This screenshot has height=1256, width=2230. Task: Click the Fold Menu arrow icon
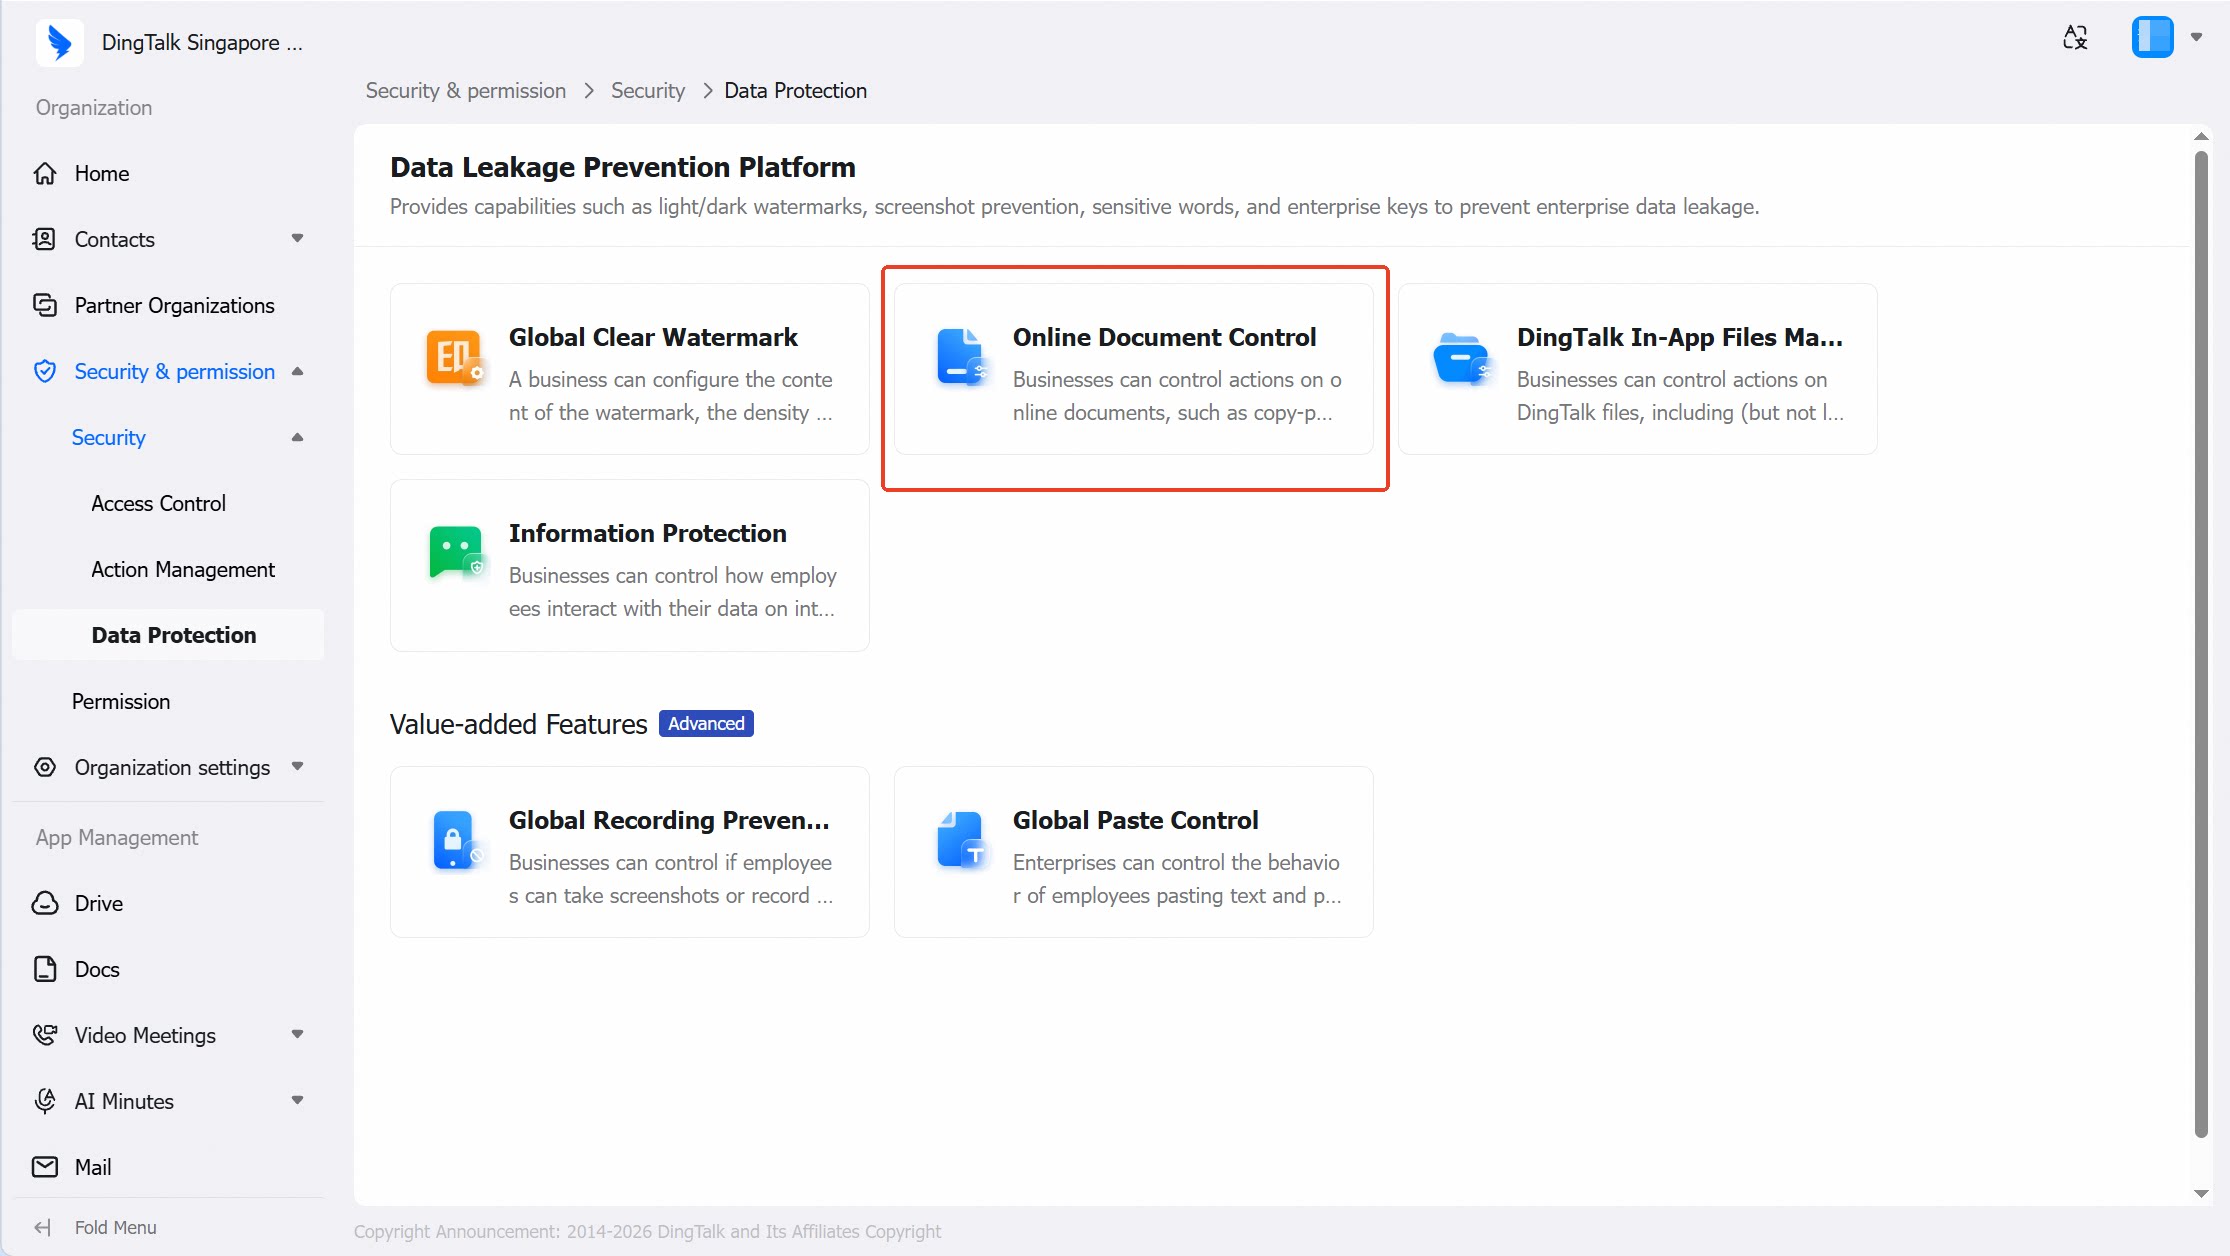[x=42, y=1227]
